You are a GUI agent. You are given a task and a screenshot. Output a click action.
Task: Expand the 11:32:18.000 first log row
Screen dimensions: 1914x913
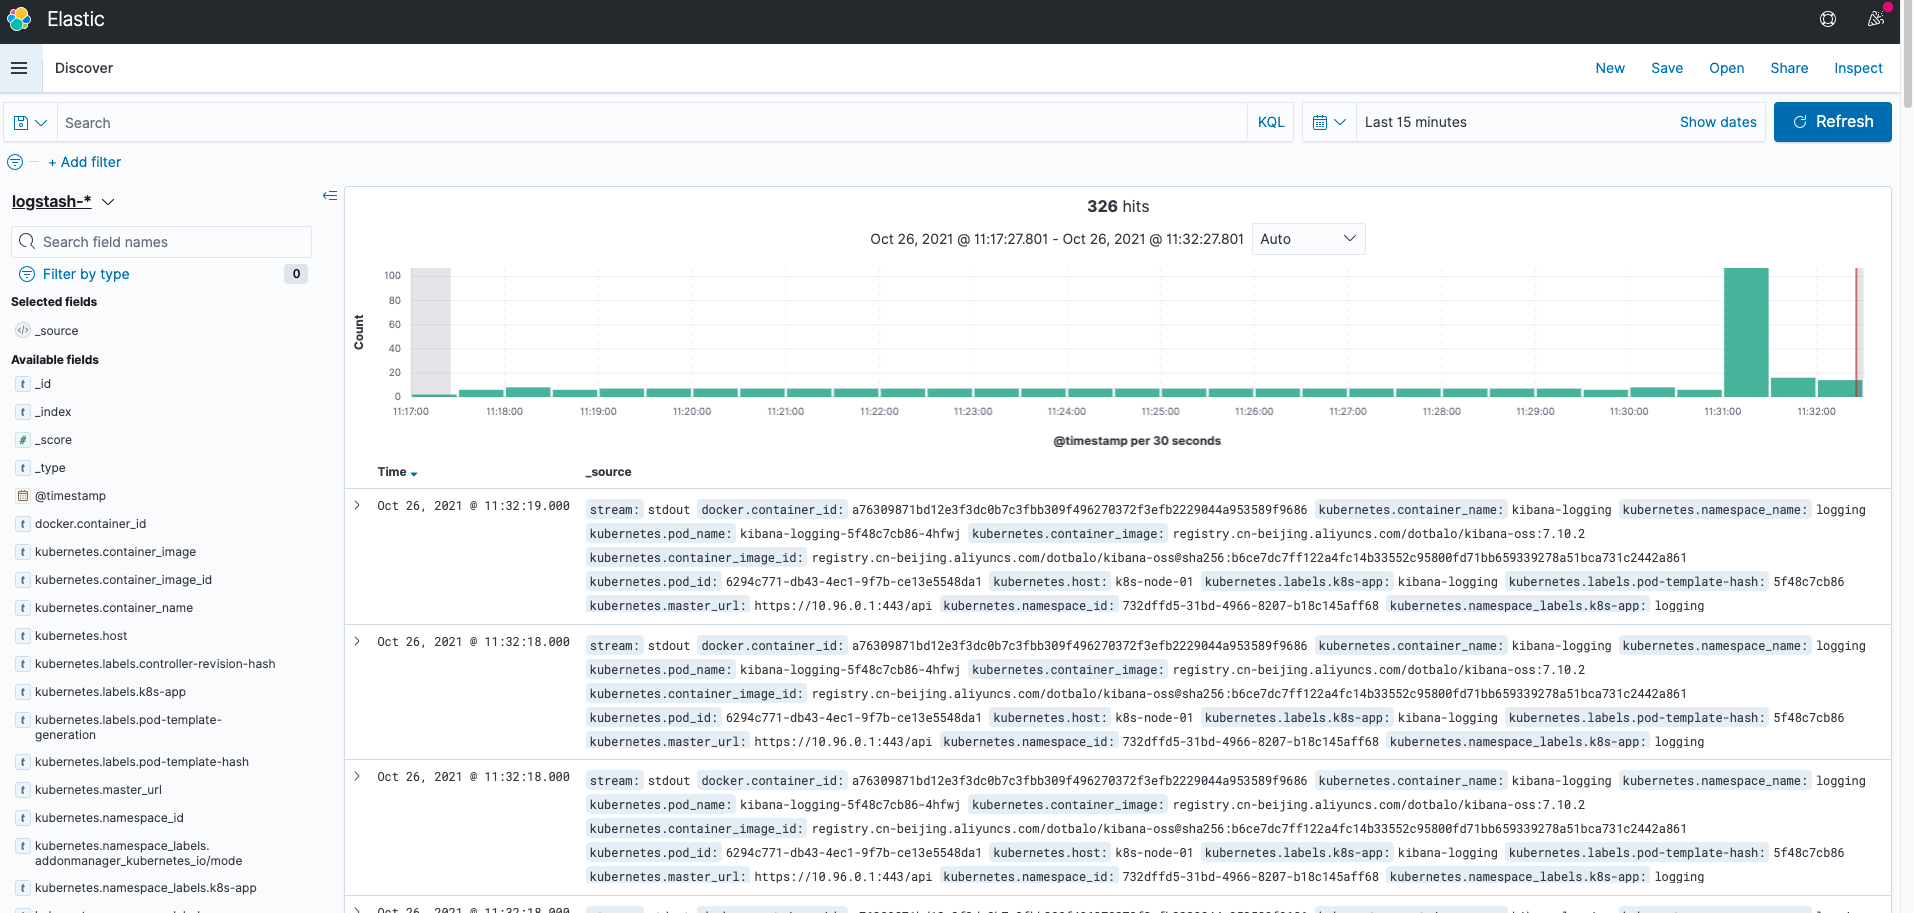pyautogui.click(x=357, y=642)
